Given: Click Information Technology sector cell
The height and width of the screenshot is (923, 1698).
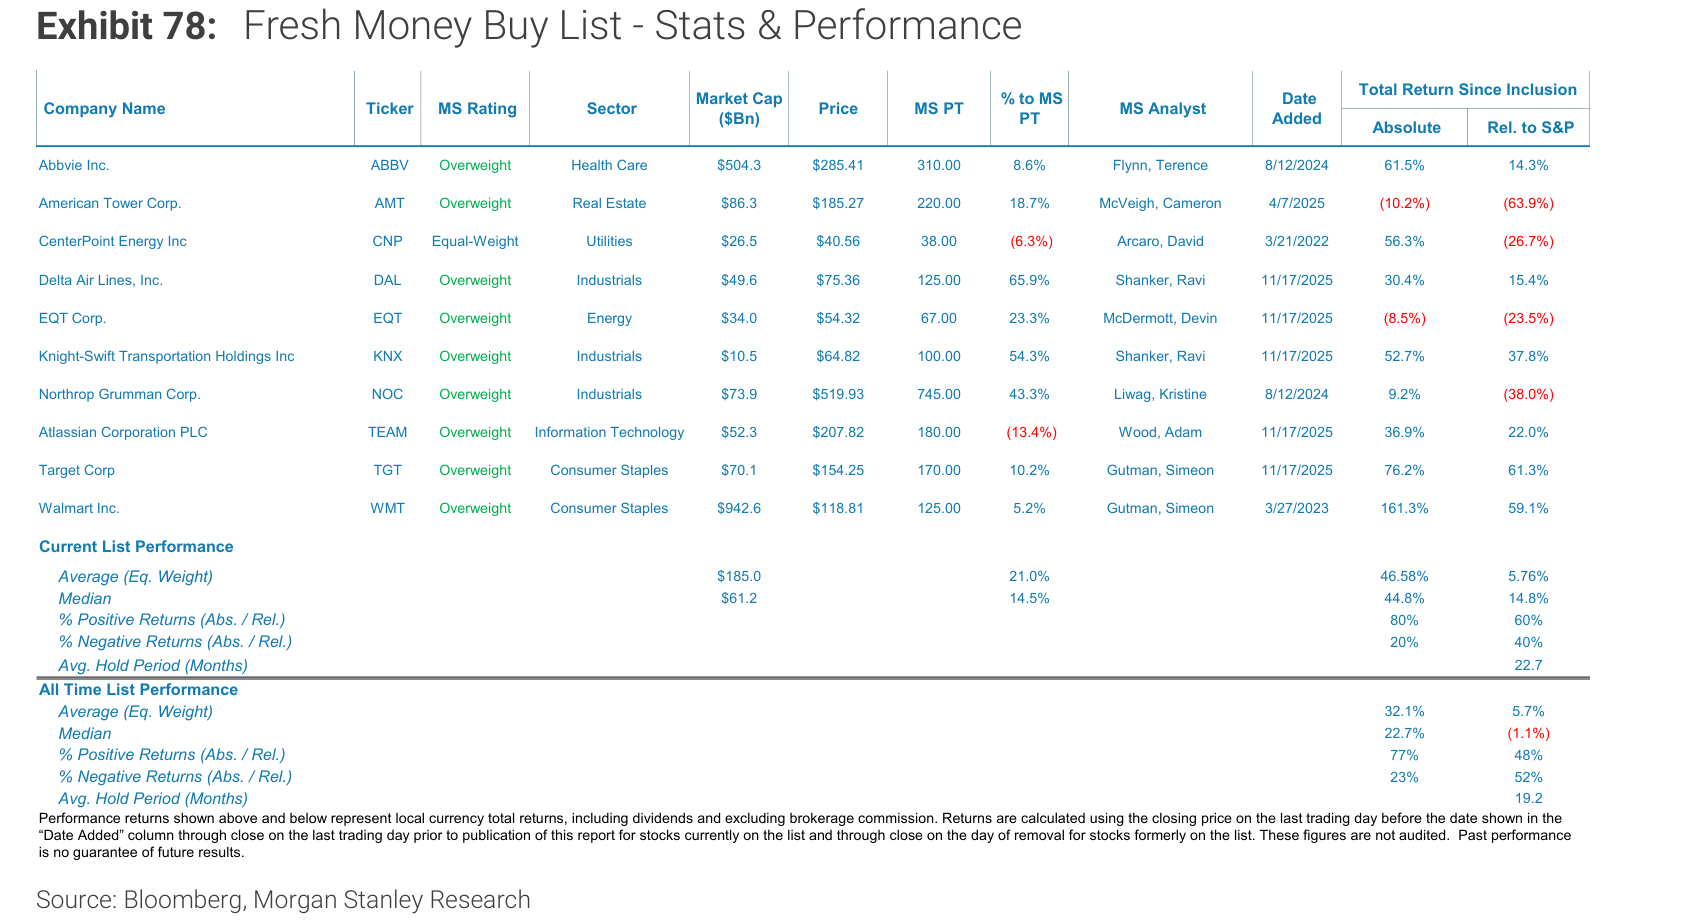Looking at the screenshot, I should pyautogui.click(x=609, y=433).
